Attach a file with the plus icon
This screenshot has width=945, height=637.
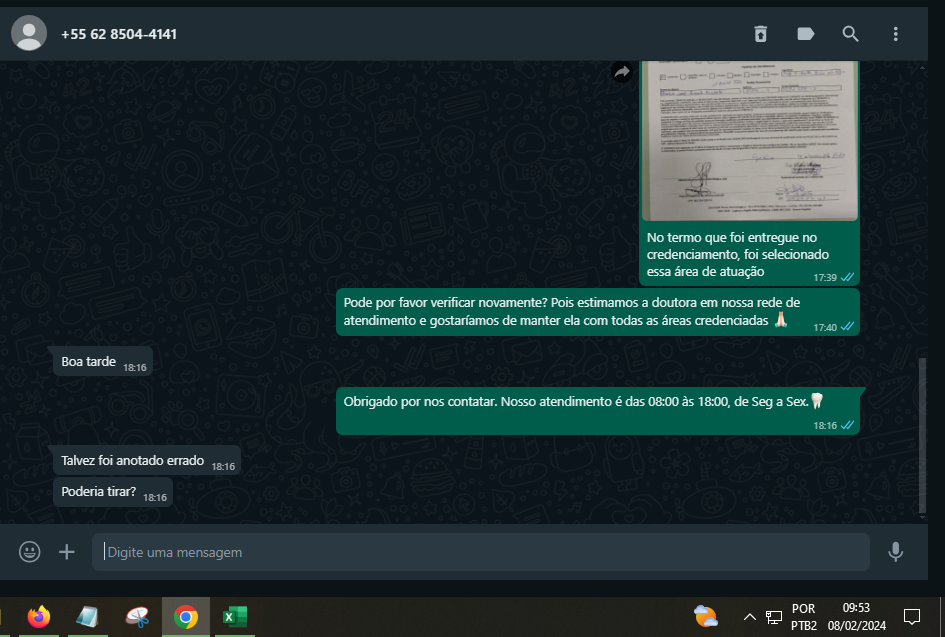point(67,551)
